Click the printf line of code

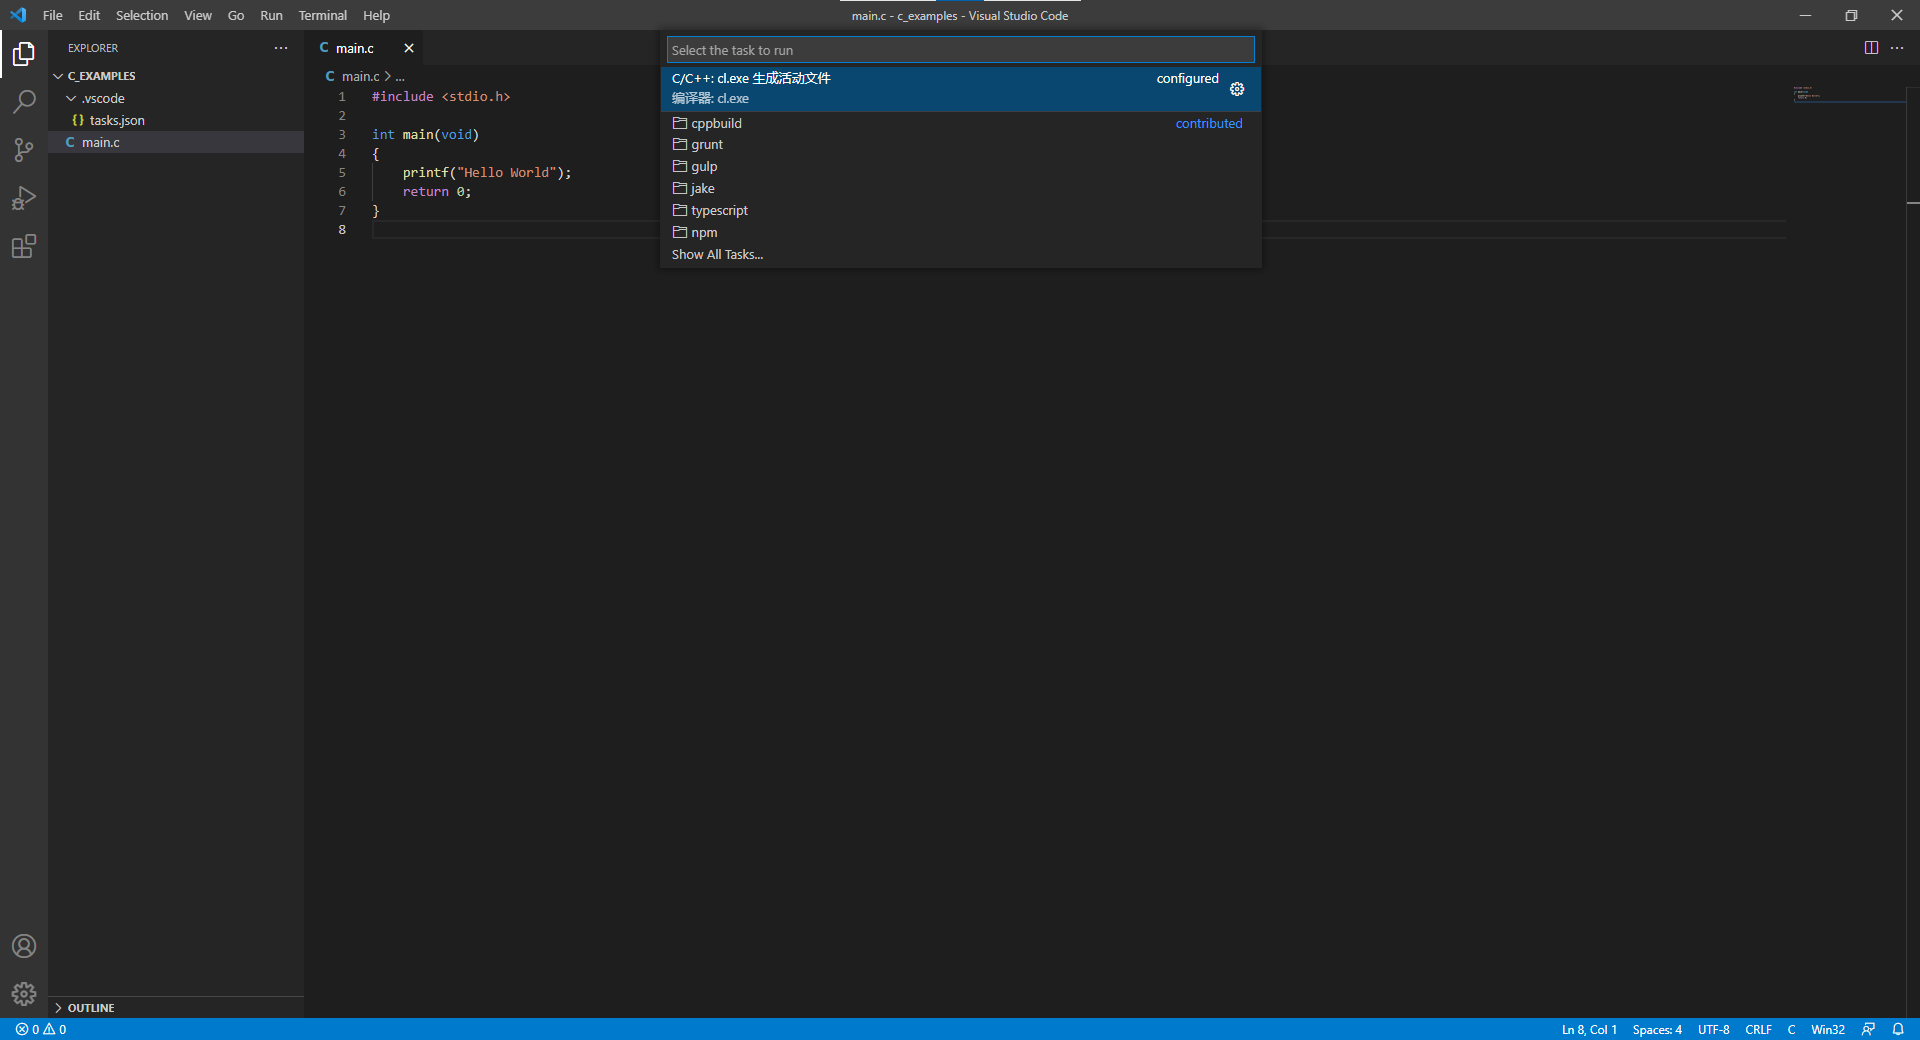click(487, 173)
